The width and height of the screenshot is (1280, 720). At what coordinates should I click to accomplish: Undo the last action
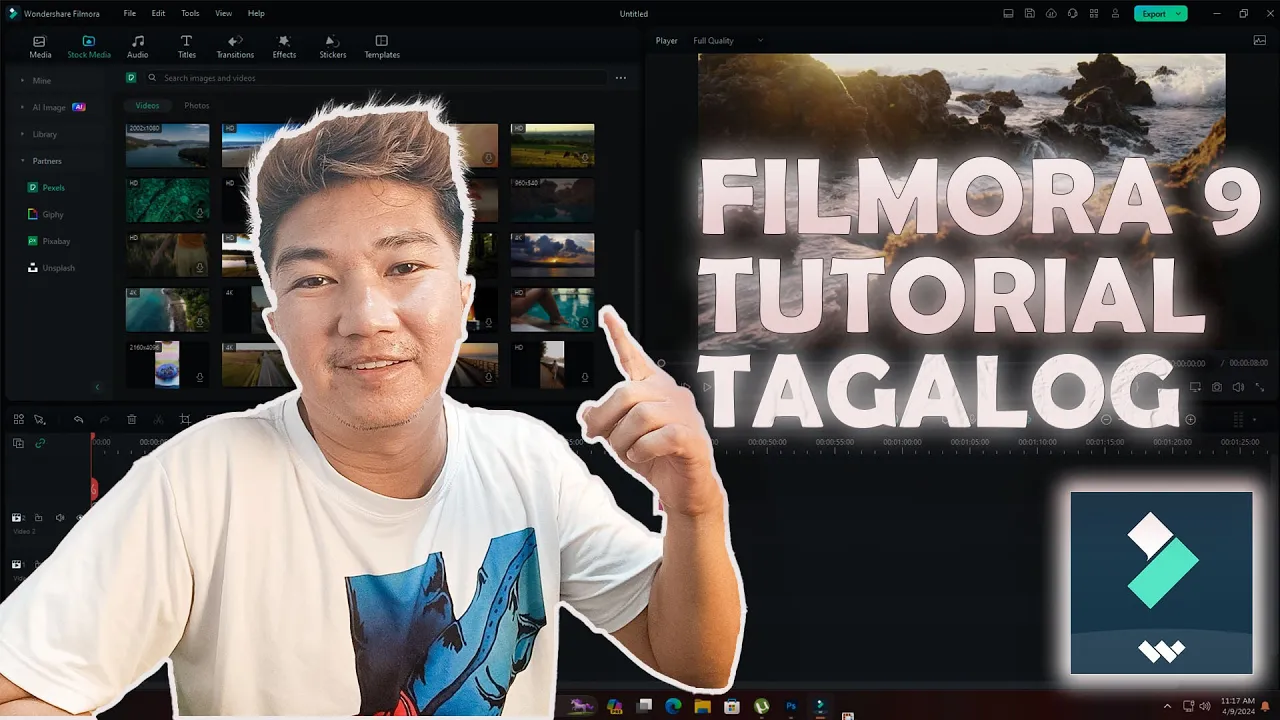click(78, 420)
